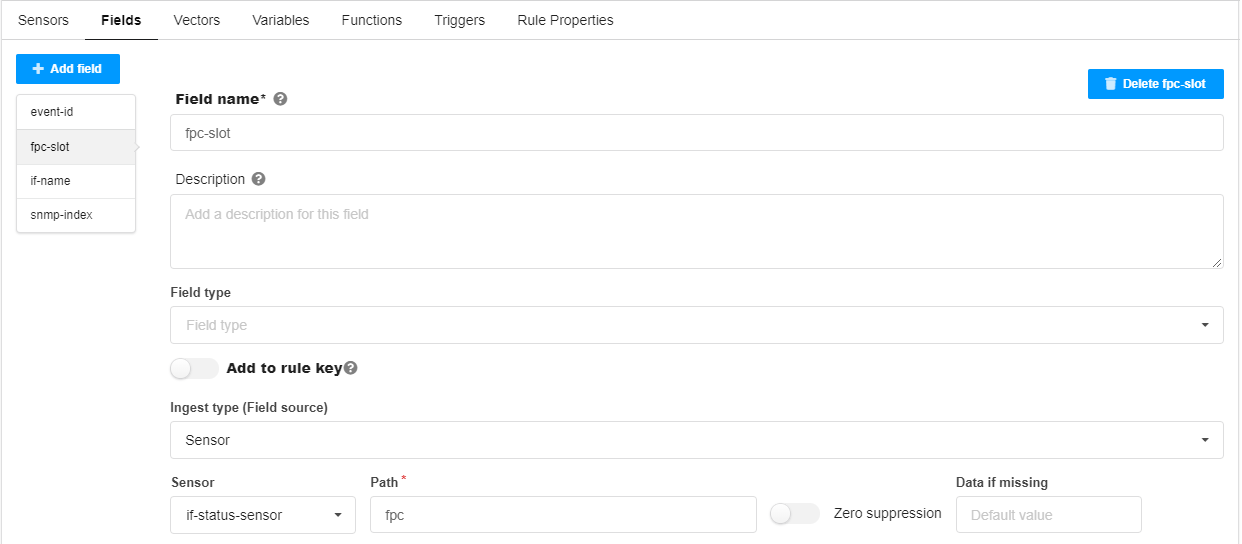Open the Vectors tab
This screenshot has height=544, width=1242.
[x=197, y=20]
